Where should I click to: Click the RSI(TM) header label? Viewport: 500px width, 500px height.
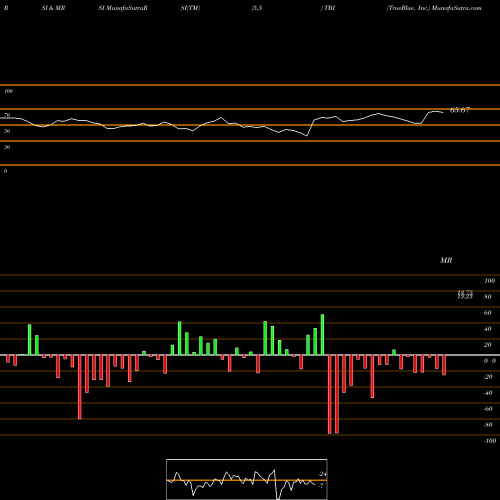[x=190, y=8]
